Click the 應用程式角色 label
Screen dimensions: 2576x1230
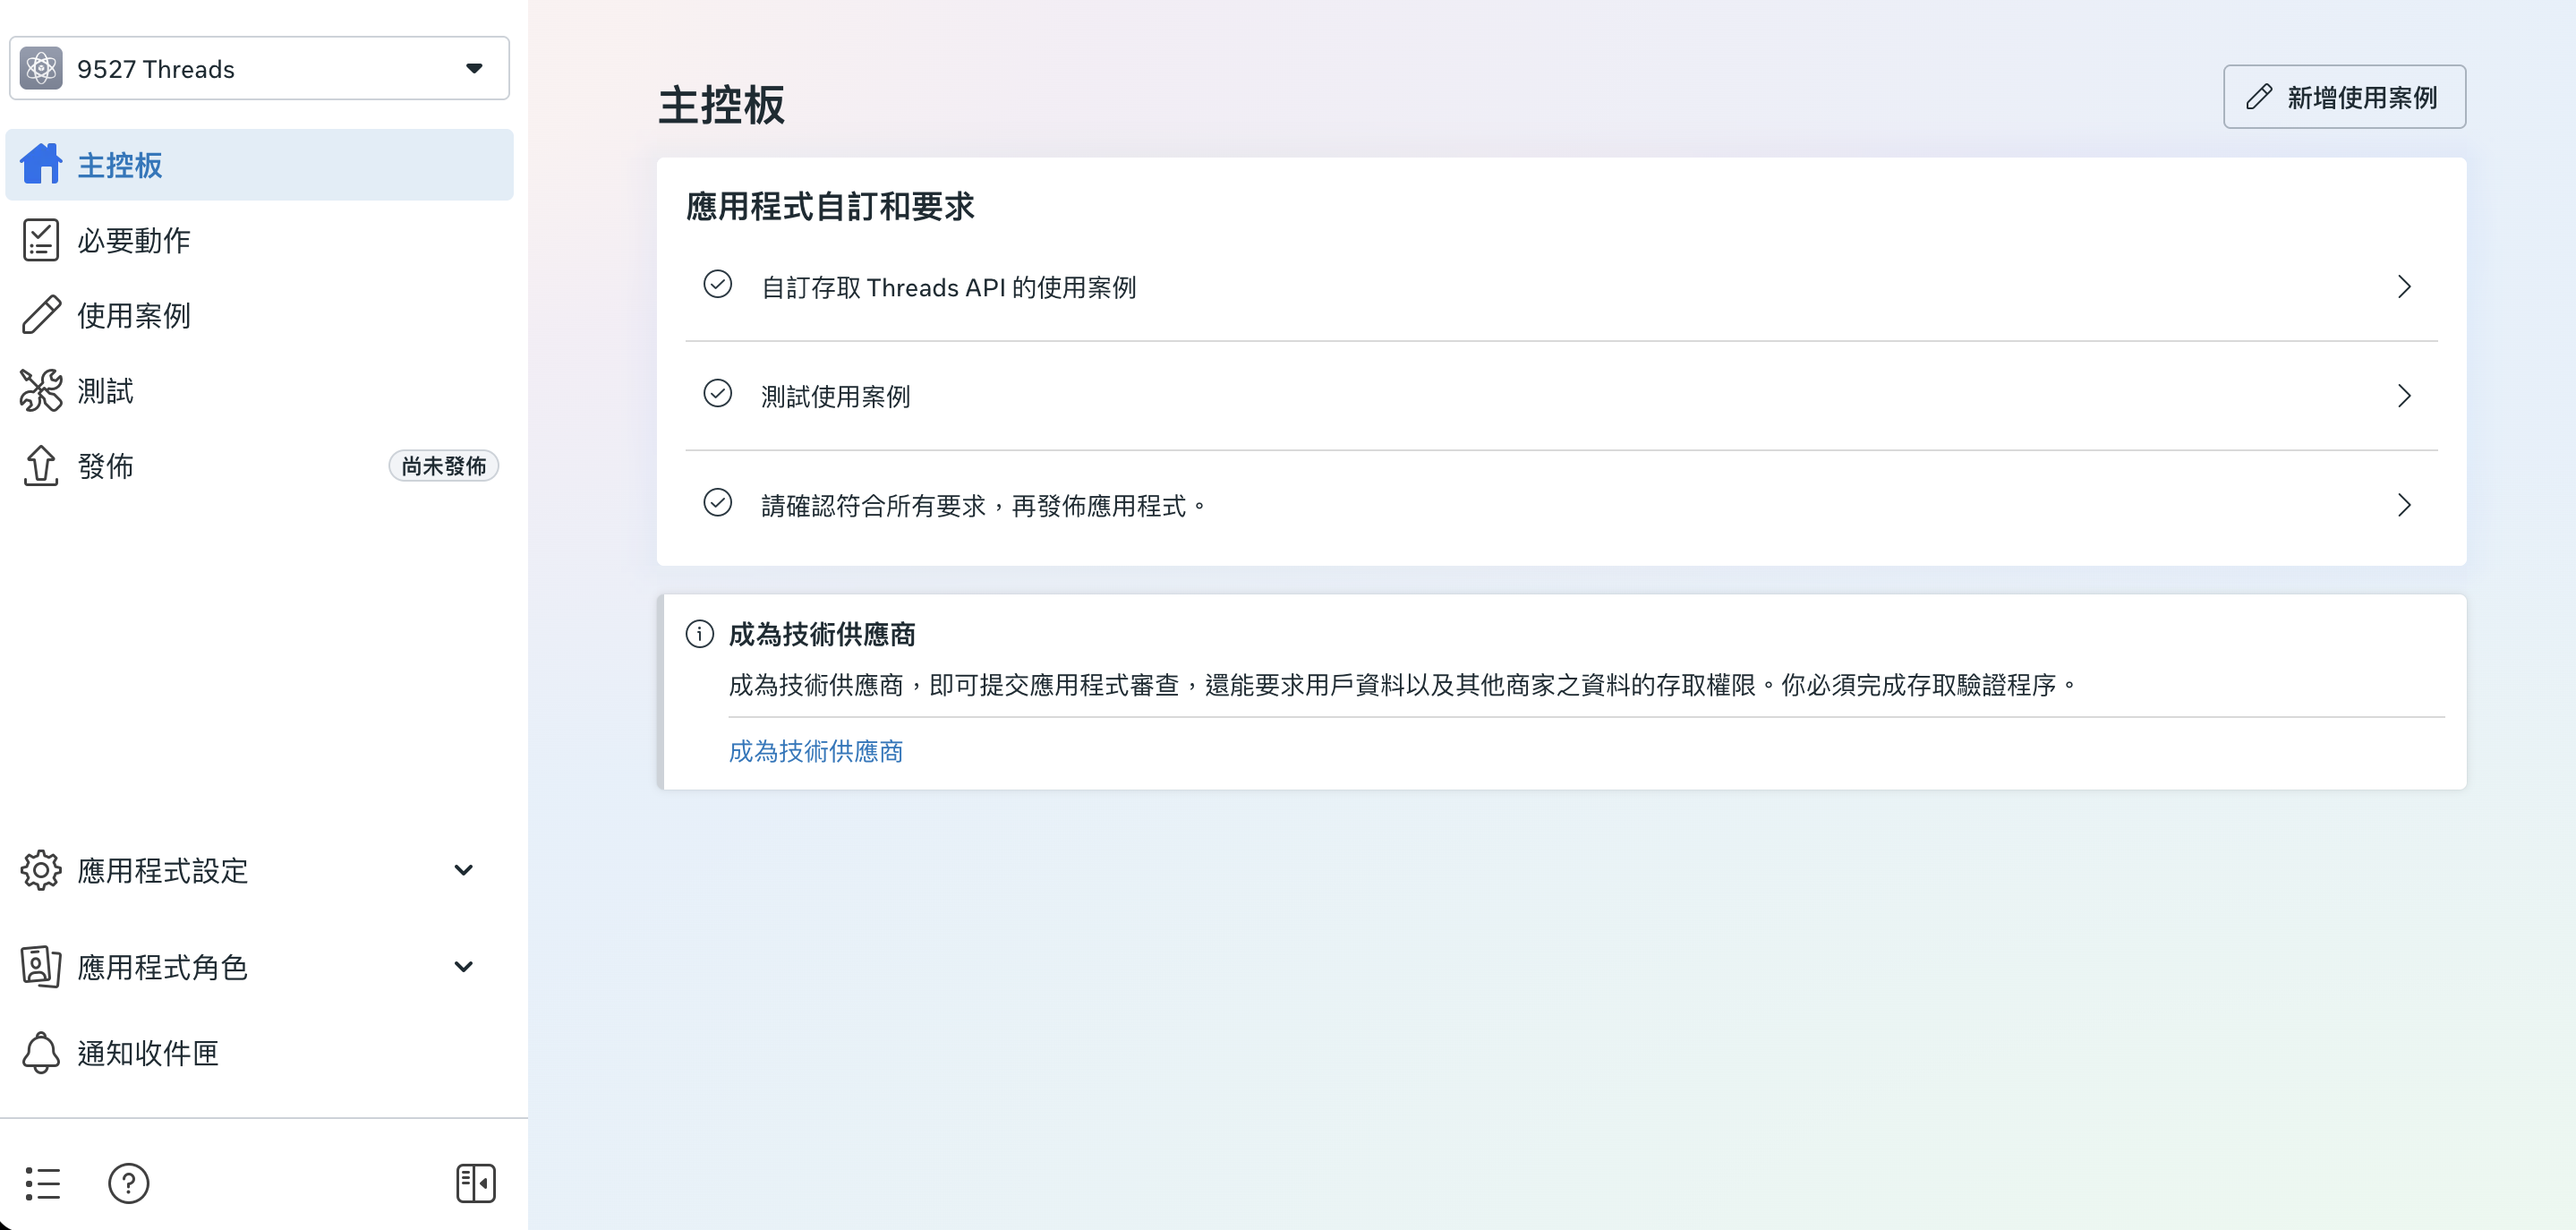pyautogui.click(x=162, y=967)
